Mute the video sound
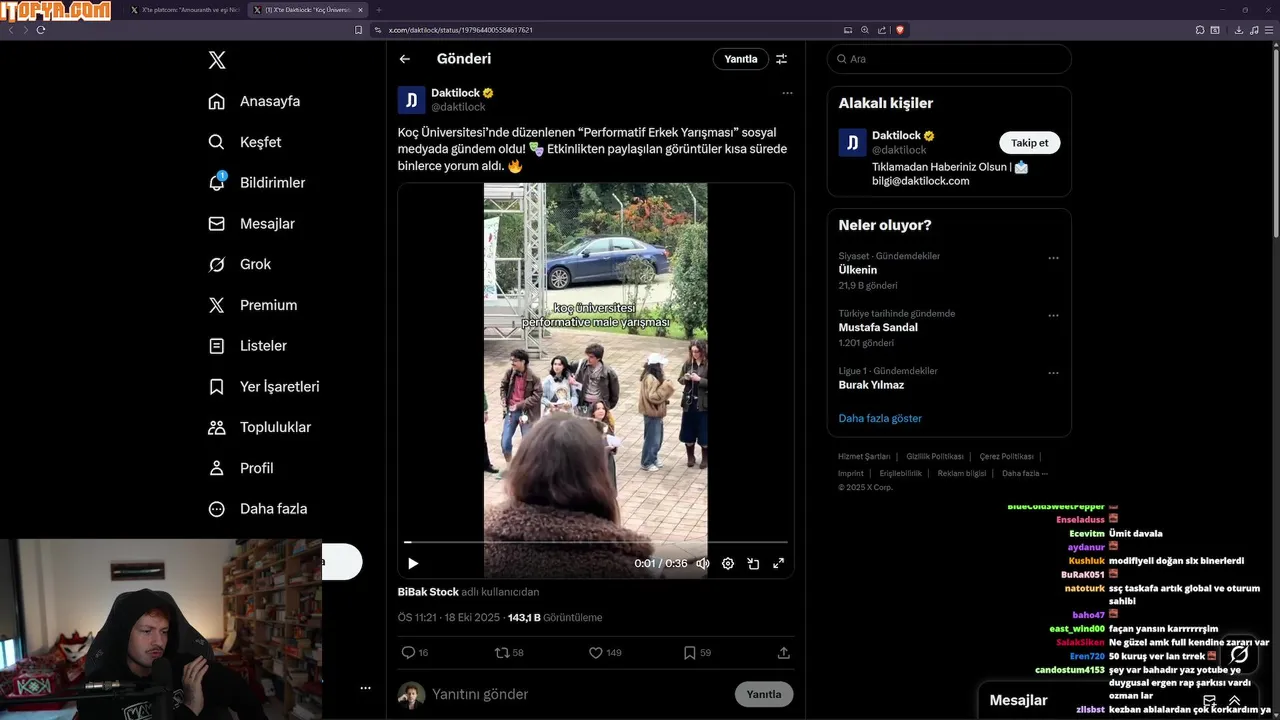This screenshot has height=720, width=1280. (x=703, y=563)
